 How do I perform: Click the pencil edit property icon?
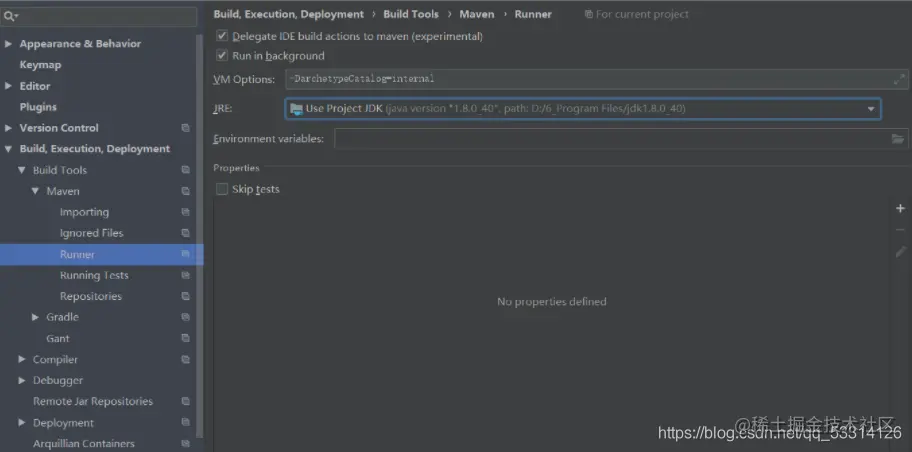[x=900, y=252]
